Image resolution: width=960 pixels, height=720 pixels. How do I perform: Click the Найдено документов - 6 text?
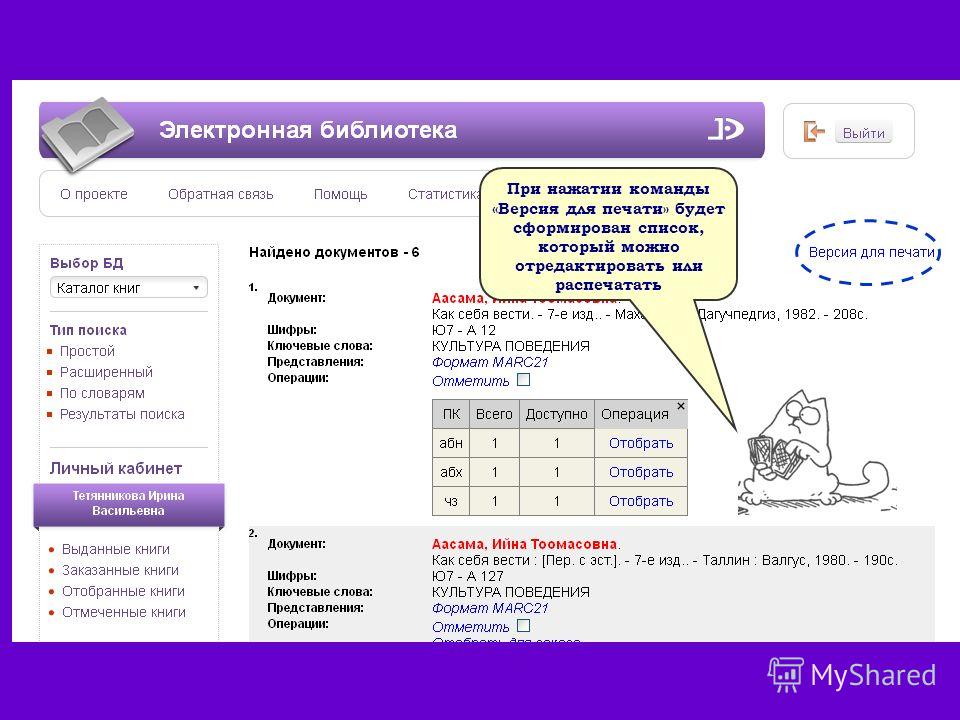tap(334, 252)
